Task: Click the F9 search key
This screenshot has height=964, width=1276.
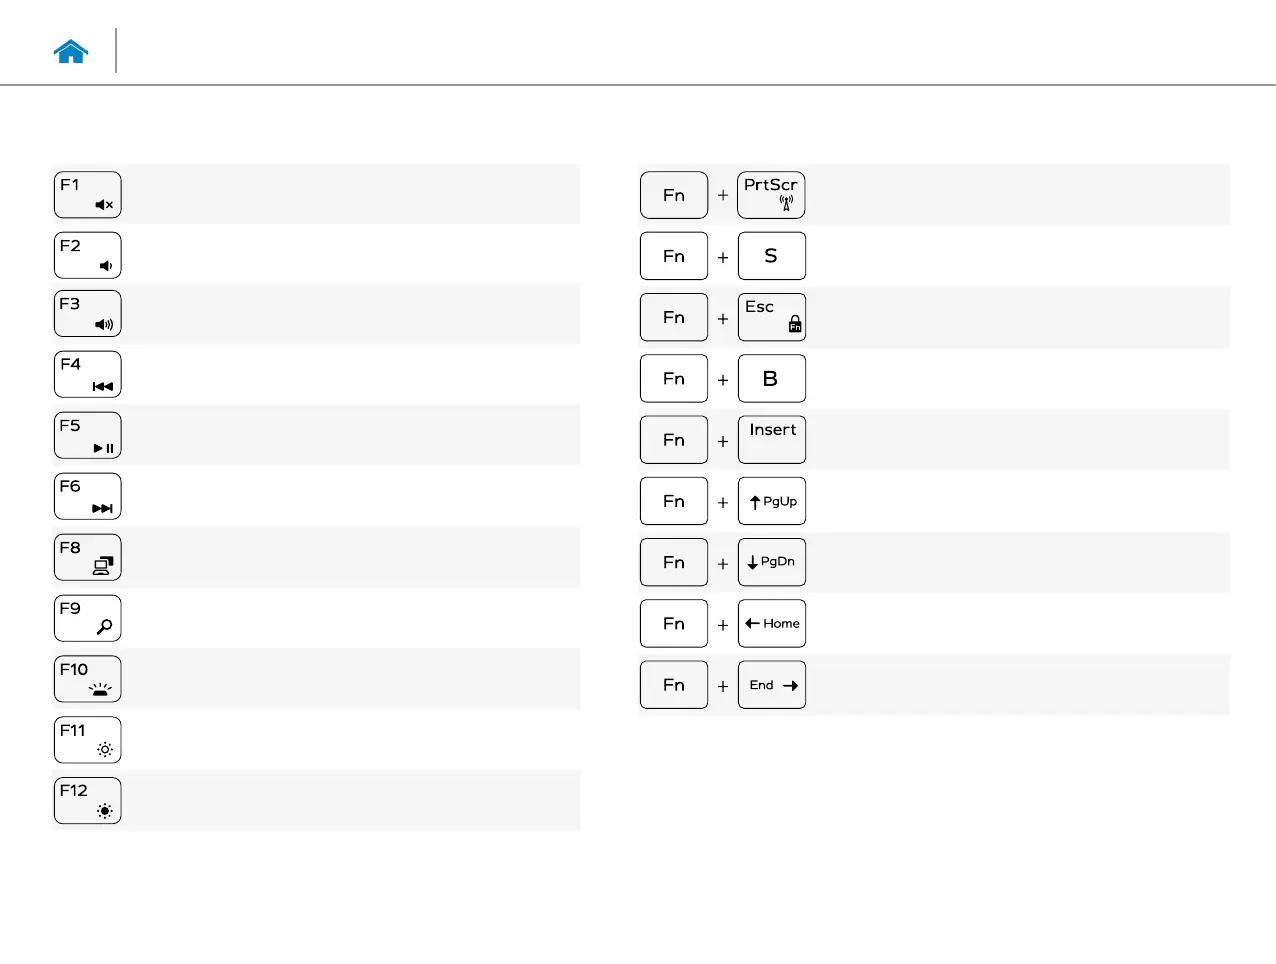Action: tap(87, 618)
